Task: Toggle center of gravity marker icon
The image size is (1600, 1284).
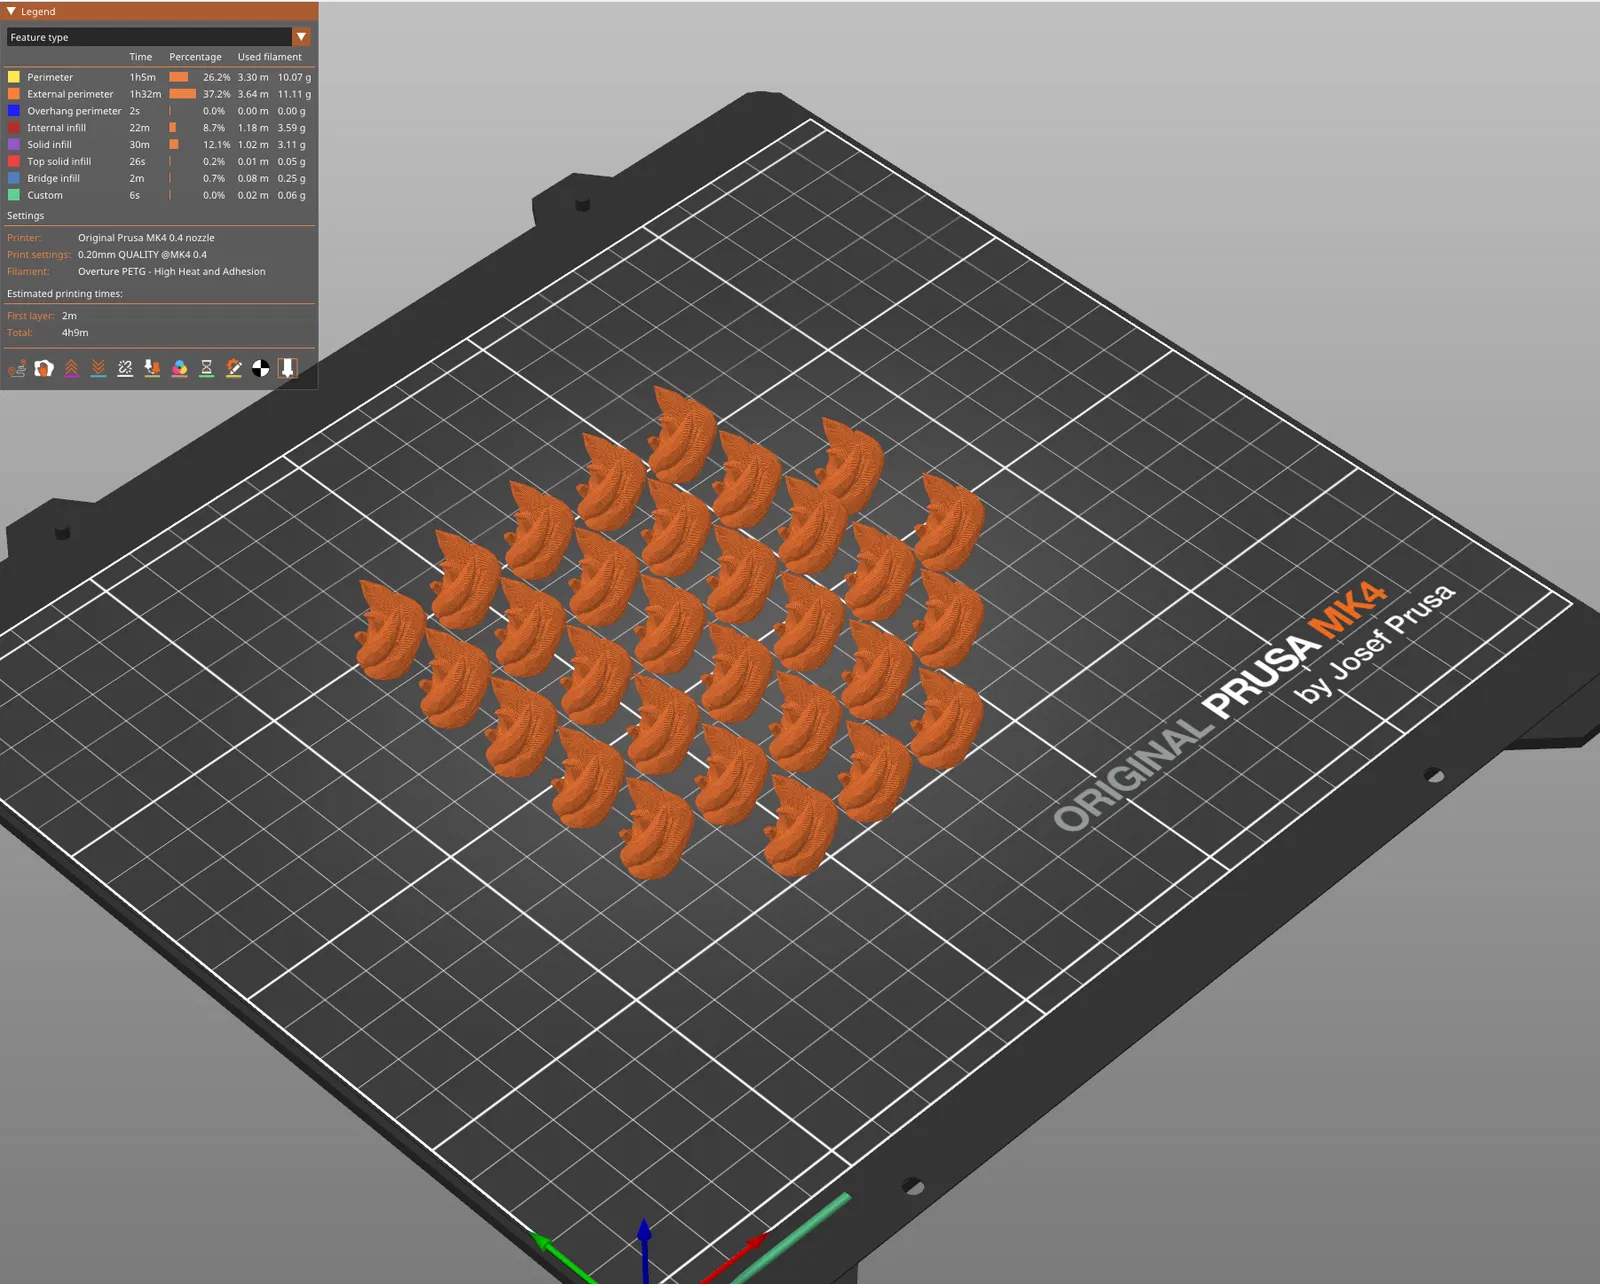Action: (x=260, y=368)
